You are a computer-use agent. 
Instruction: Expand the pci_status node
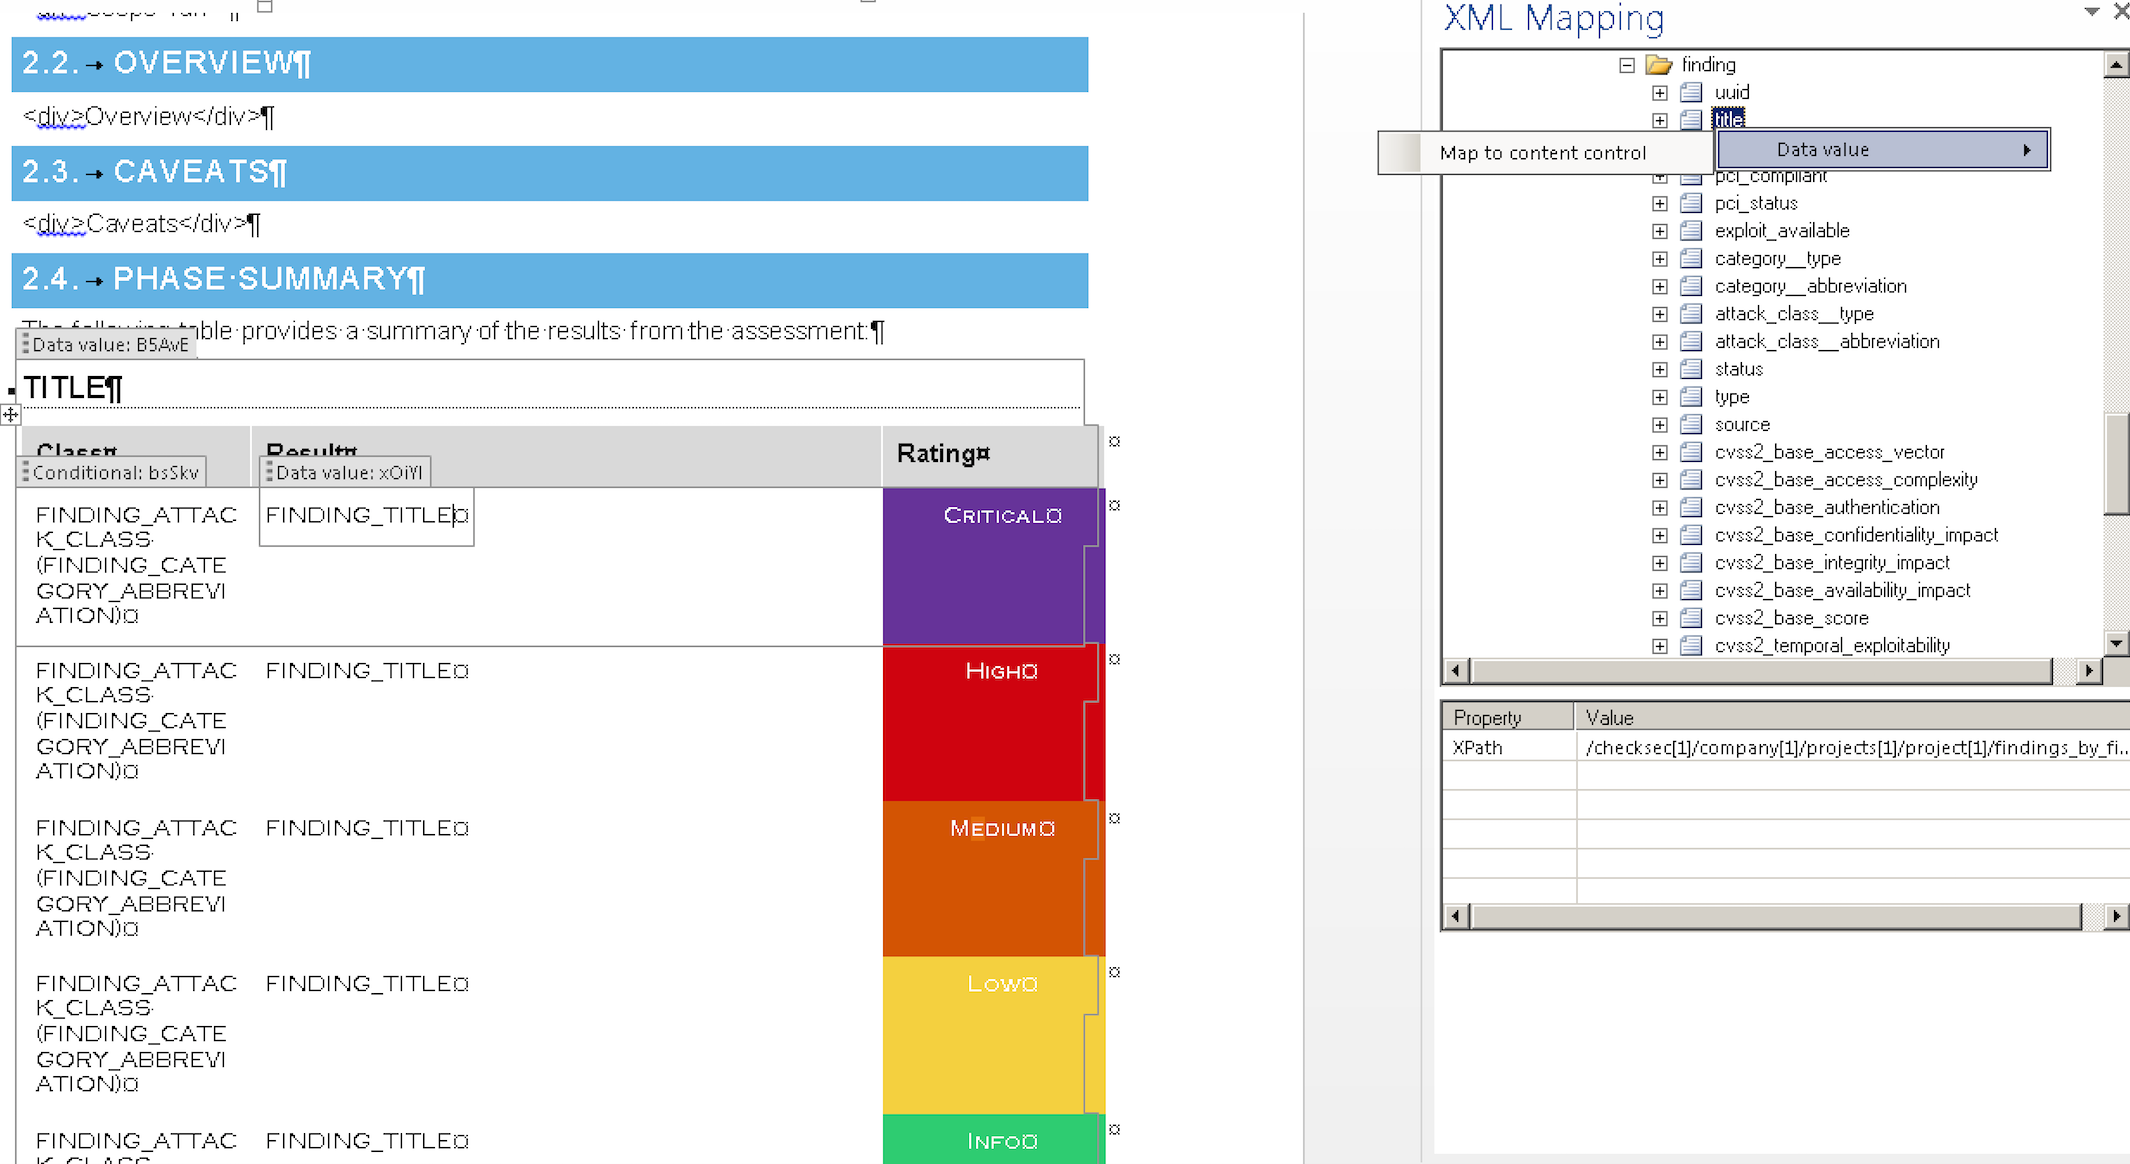point(1660,203)
